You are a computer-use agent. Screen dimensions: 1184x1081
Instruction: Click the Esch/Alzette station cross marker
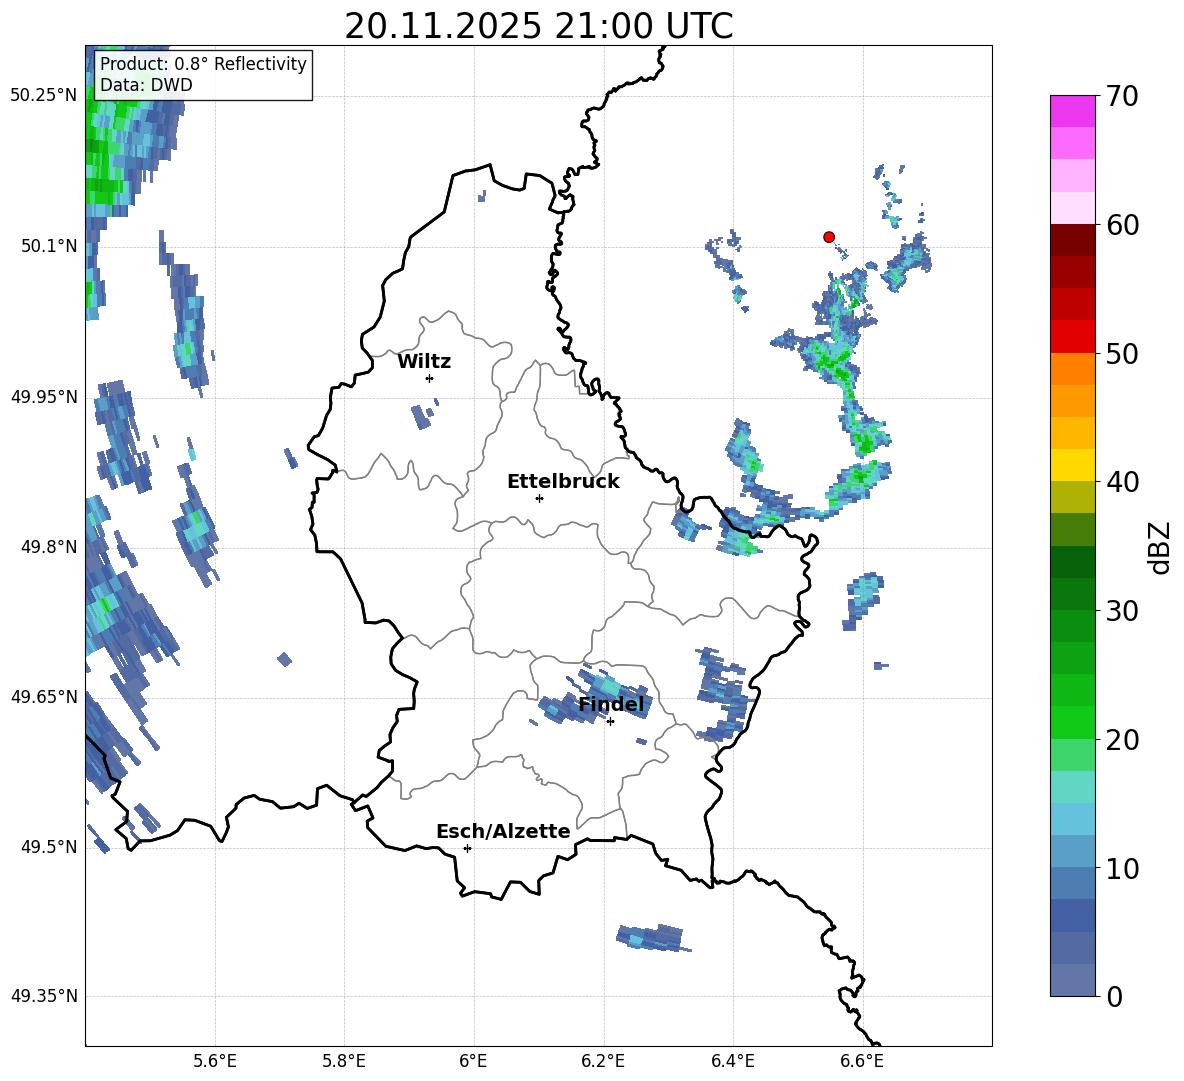(x=467, y=848)
